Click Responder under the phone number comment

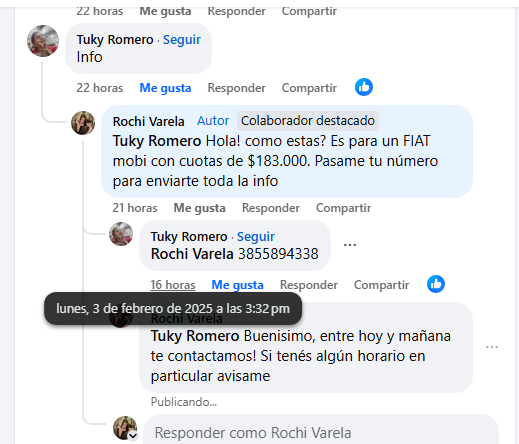coord(309,285)
